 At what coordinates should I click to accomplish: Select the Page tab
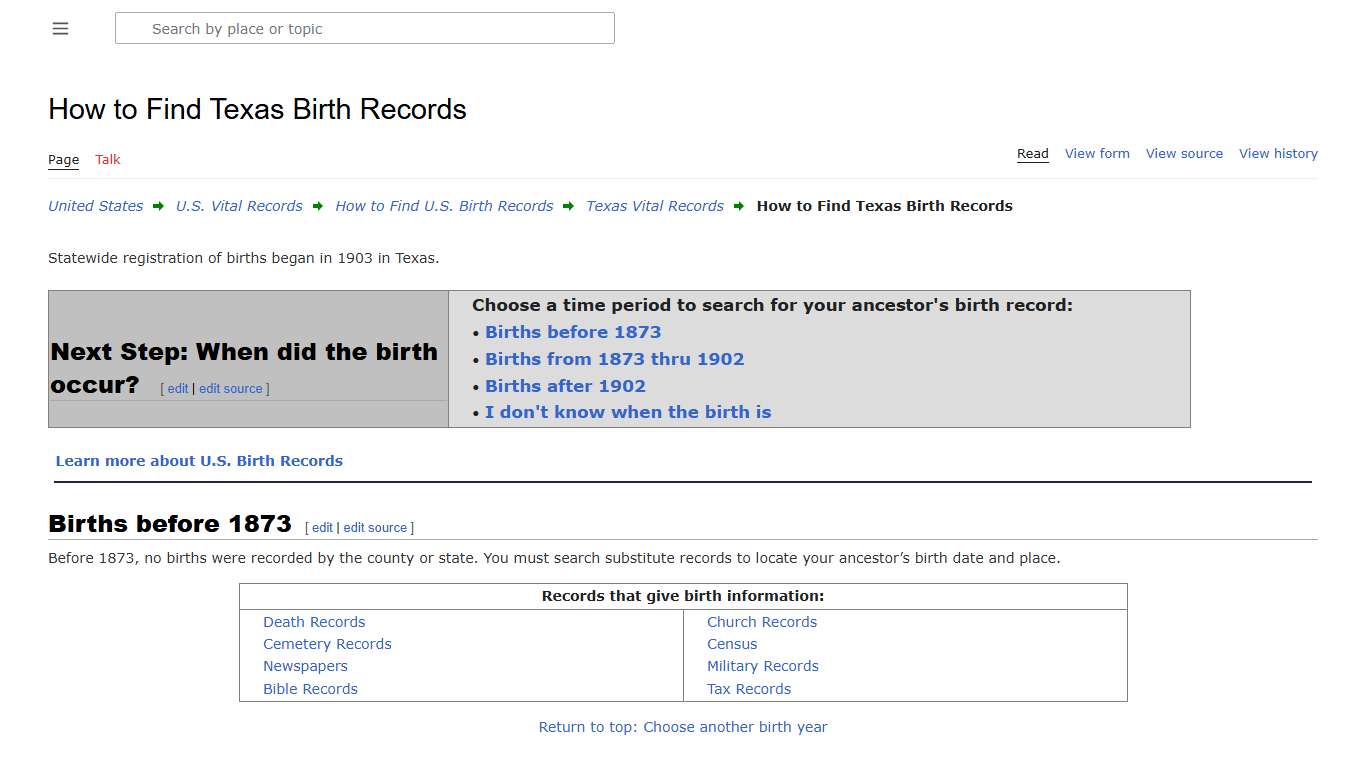(x=63, y=159)
